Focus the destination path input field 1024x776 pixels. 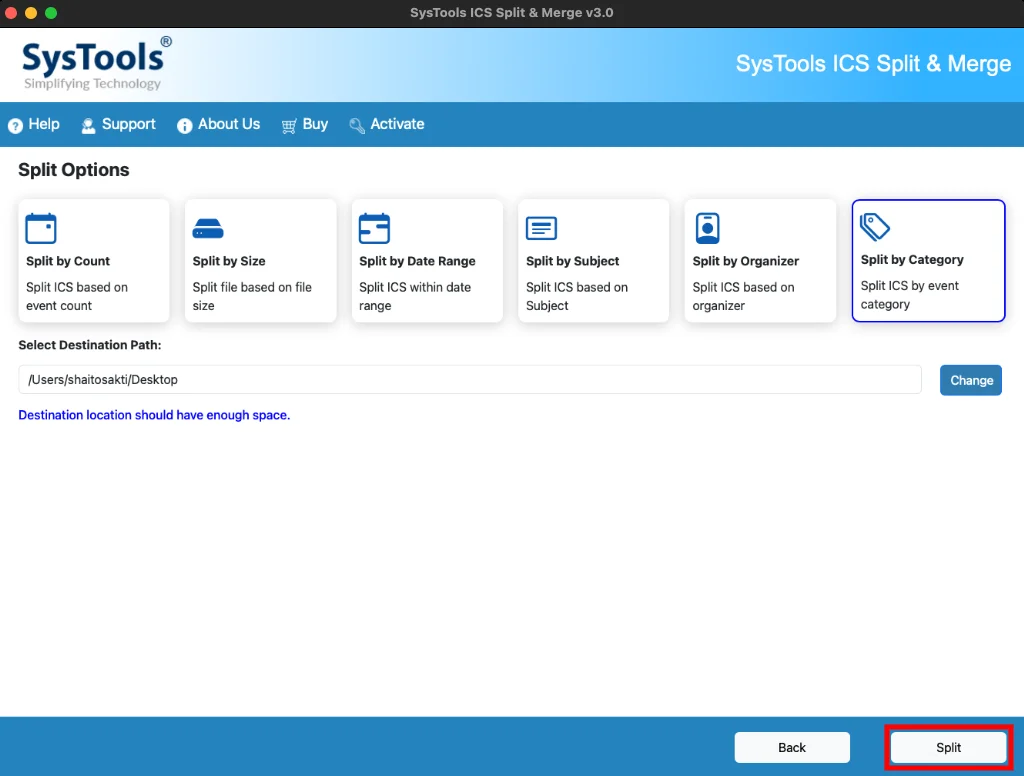(470, 380)
